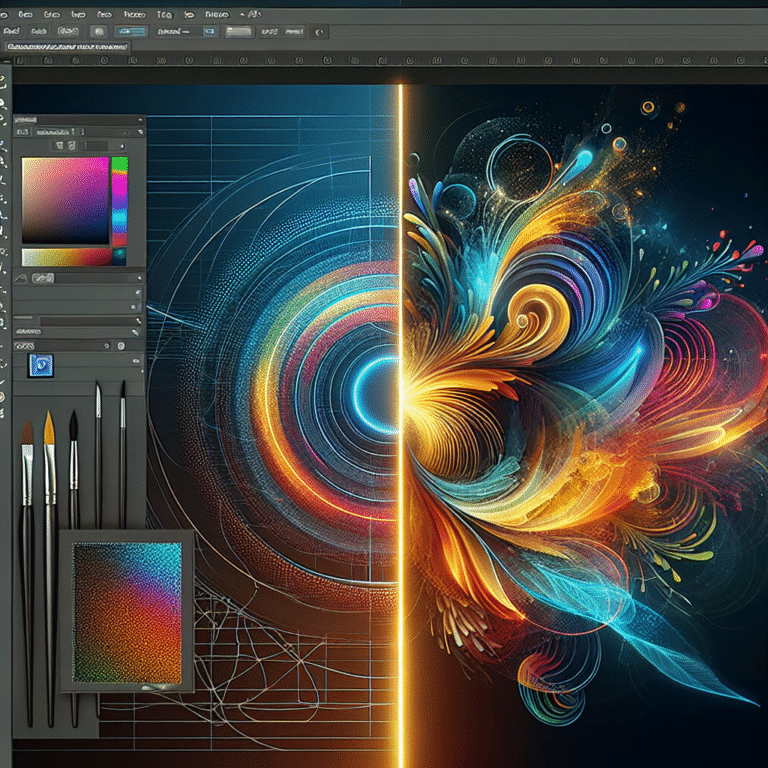Toggle the highlighted blue option in the options bar
768x768 pixels.
[131, 31]
